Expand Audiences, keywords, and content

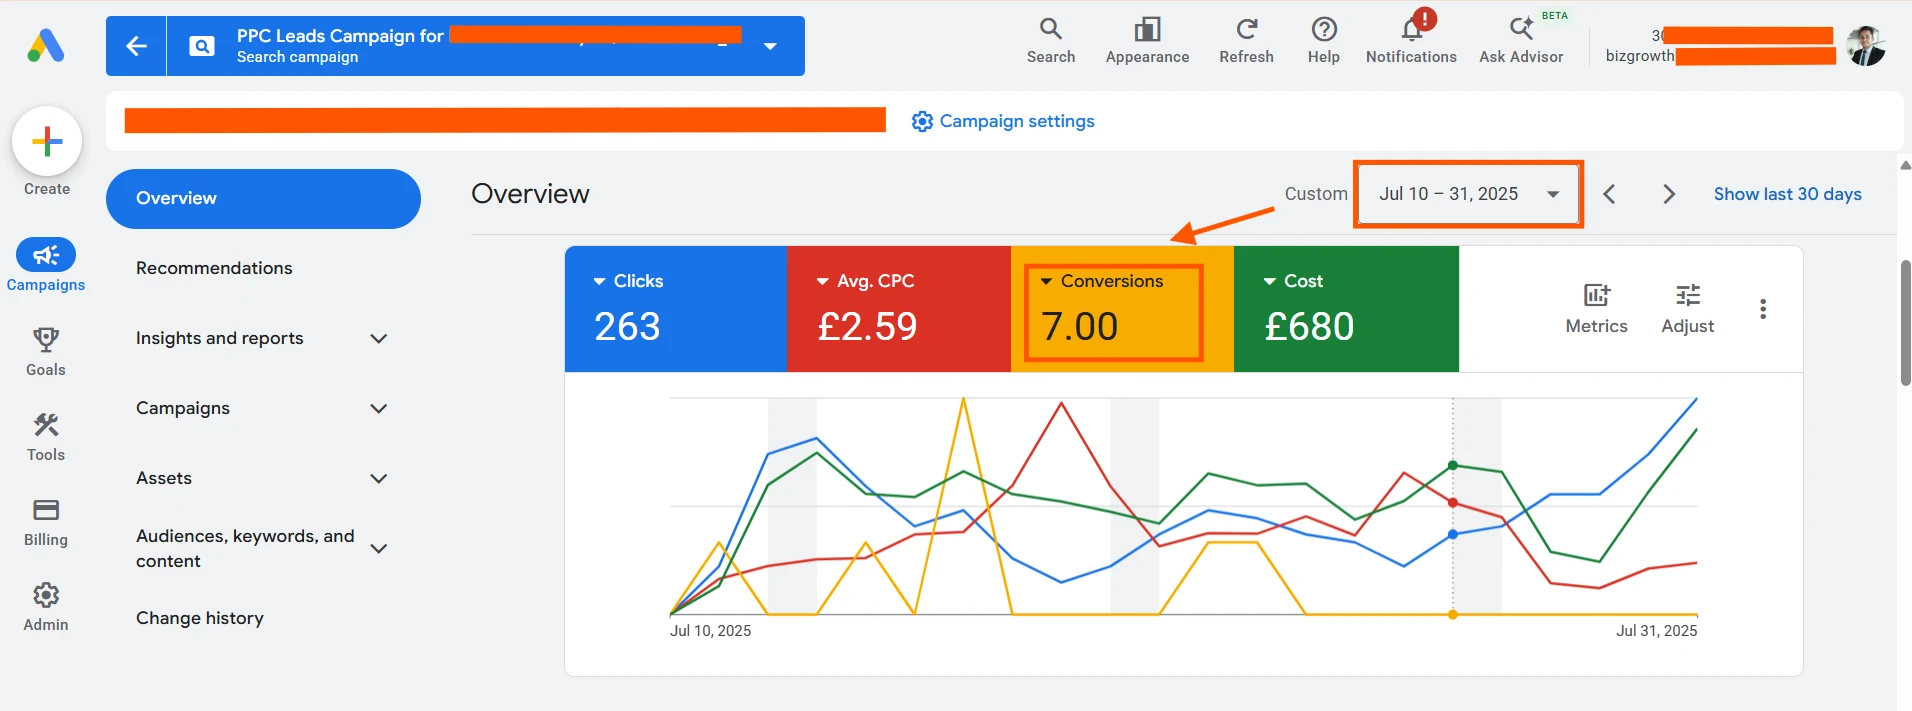pos(378,548)
